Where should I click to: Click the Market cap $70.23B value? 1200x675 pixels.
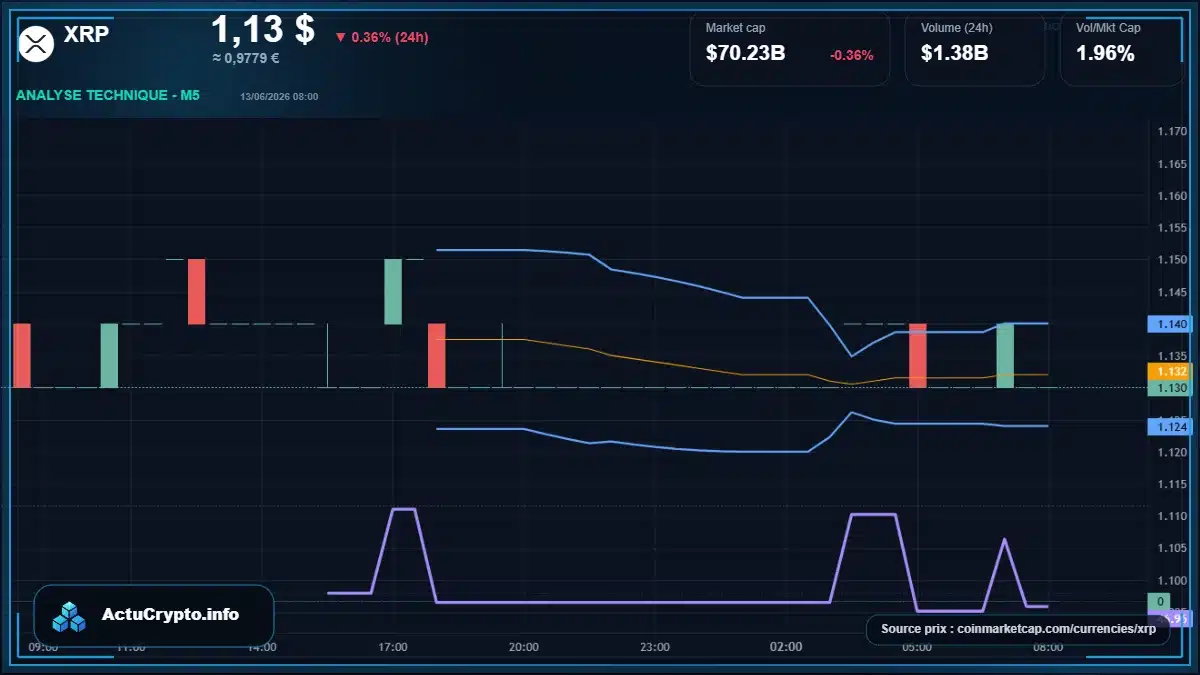point(745,54)
